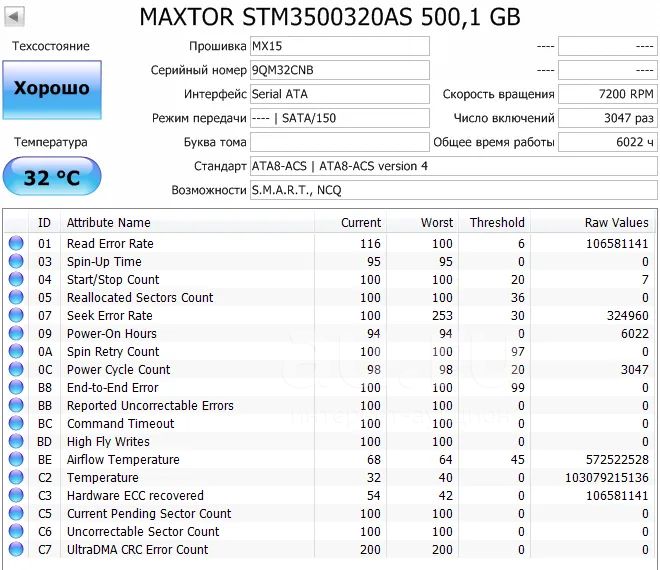Screen dimensions: 660x570
Task: Click status icon for Hardware ECC recovered
Action: click(x=16, y=495)
